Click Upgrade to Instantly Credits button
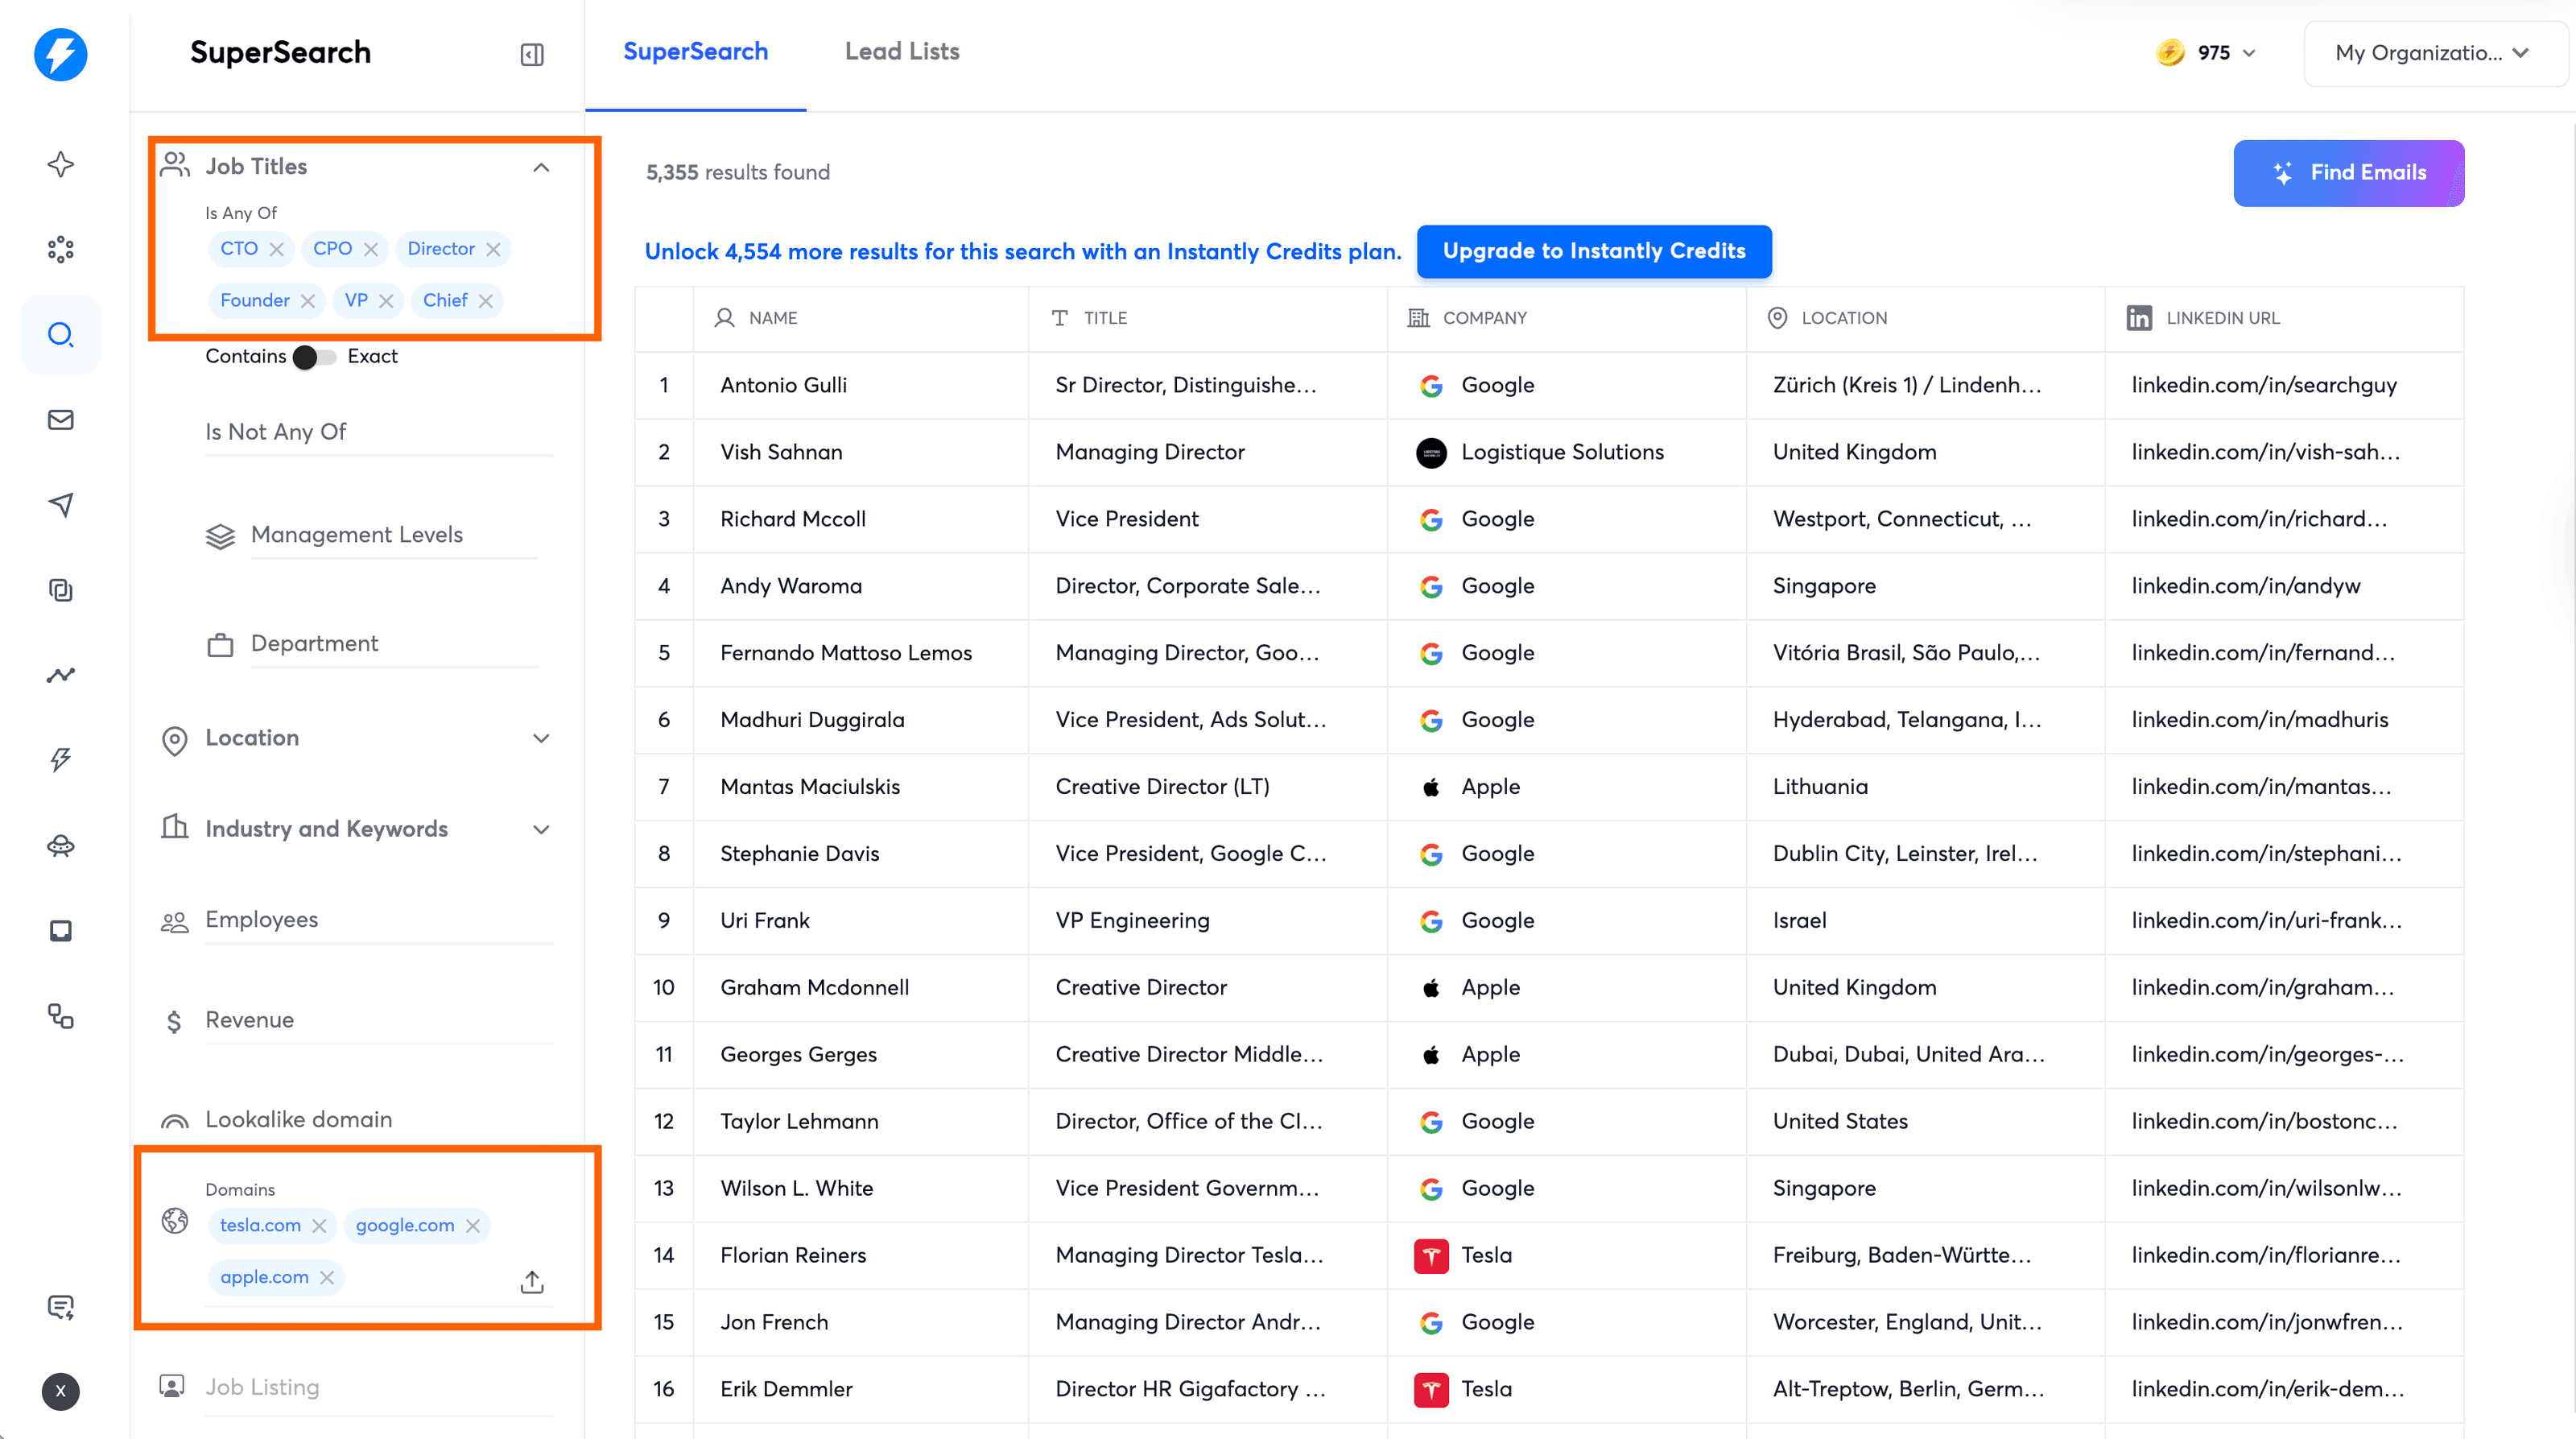The width and height of the screenshot is (2576, 1439). tap(1594, 251)
